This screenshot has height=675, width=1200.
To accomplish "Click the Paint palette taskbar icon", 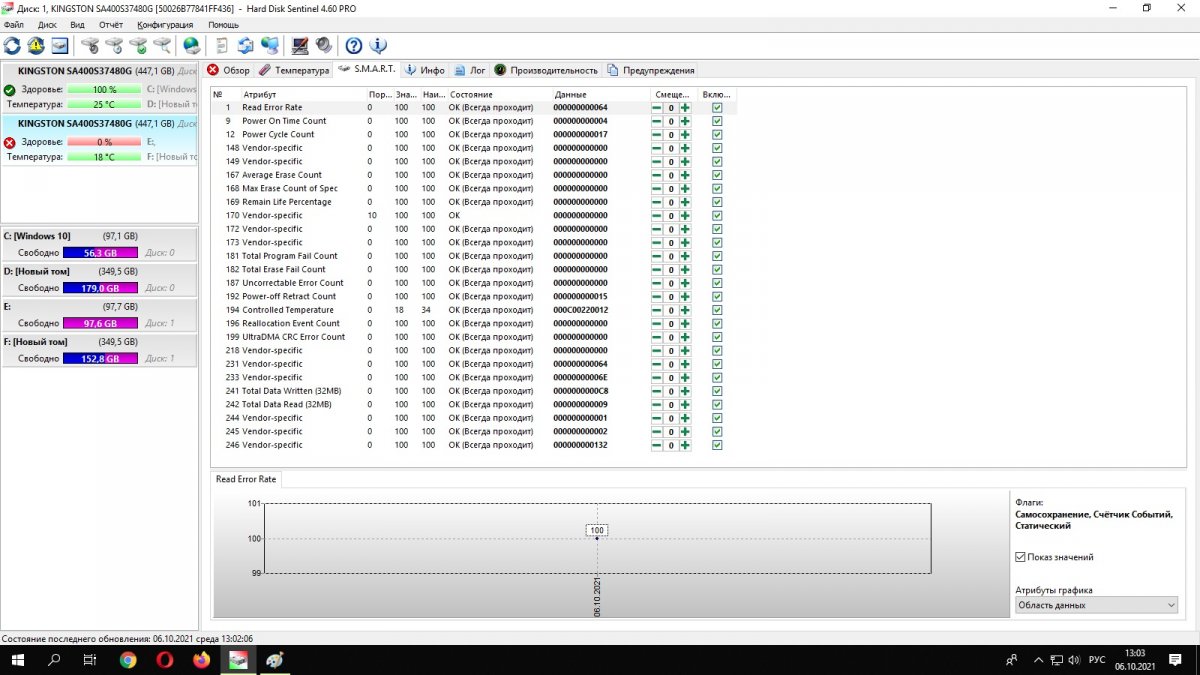I will [275, 660].
